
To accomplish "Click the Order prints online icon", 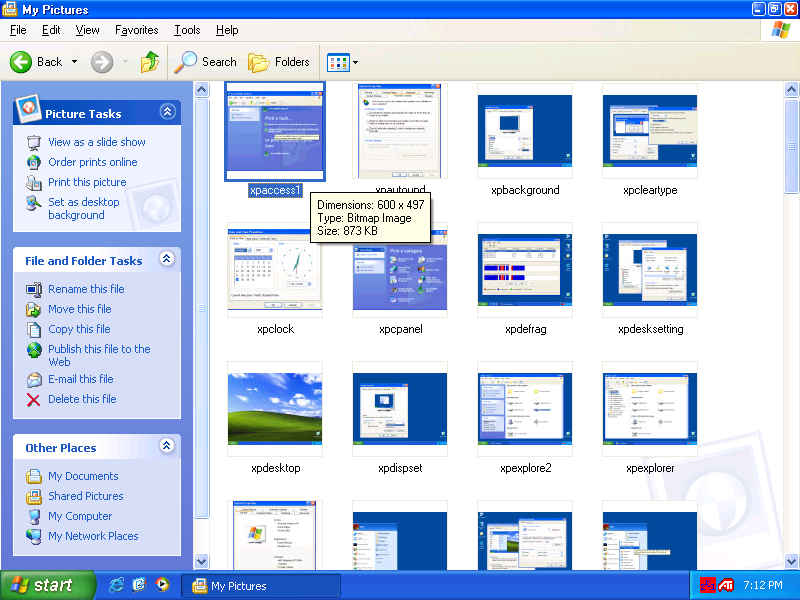I will pos(34,162).
